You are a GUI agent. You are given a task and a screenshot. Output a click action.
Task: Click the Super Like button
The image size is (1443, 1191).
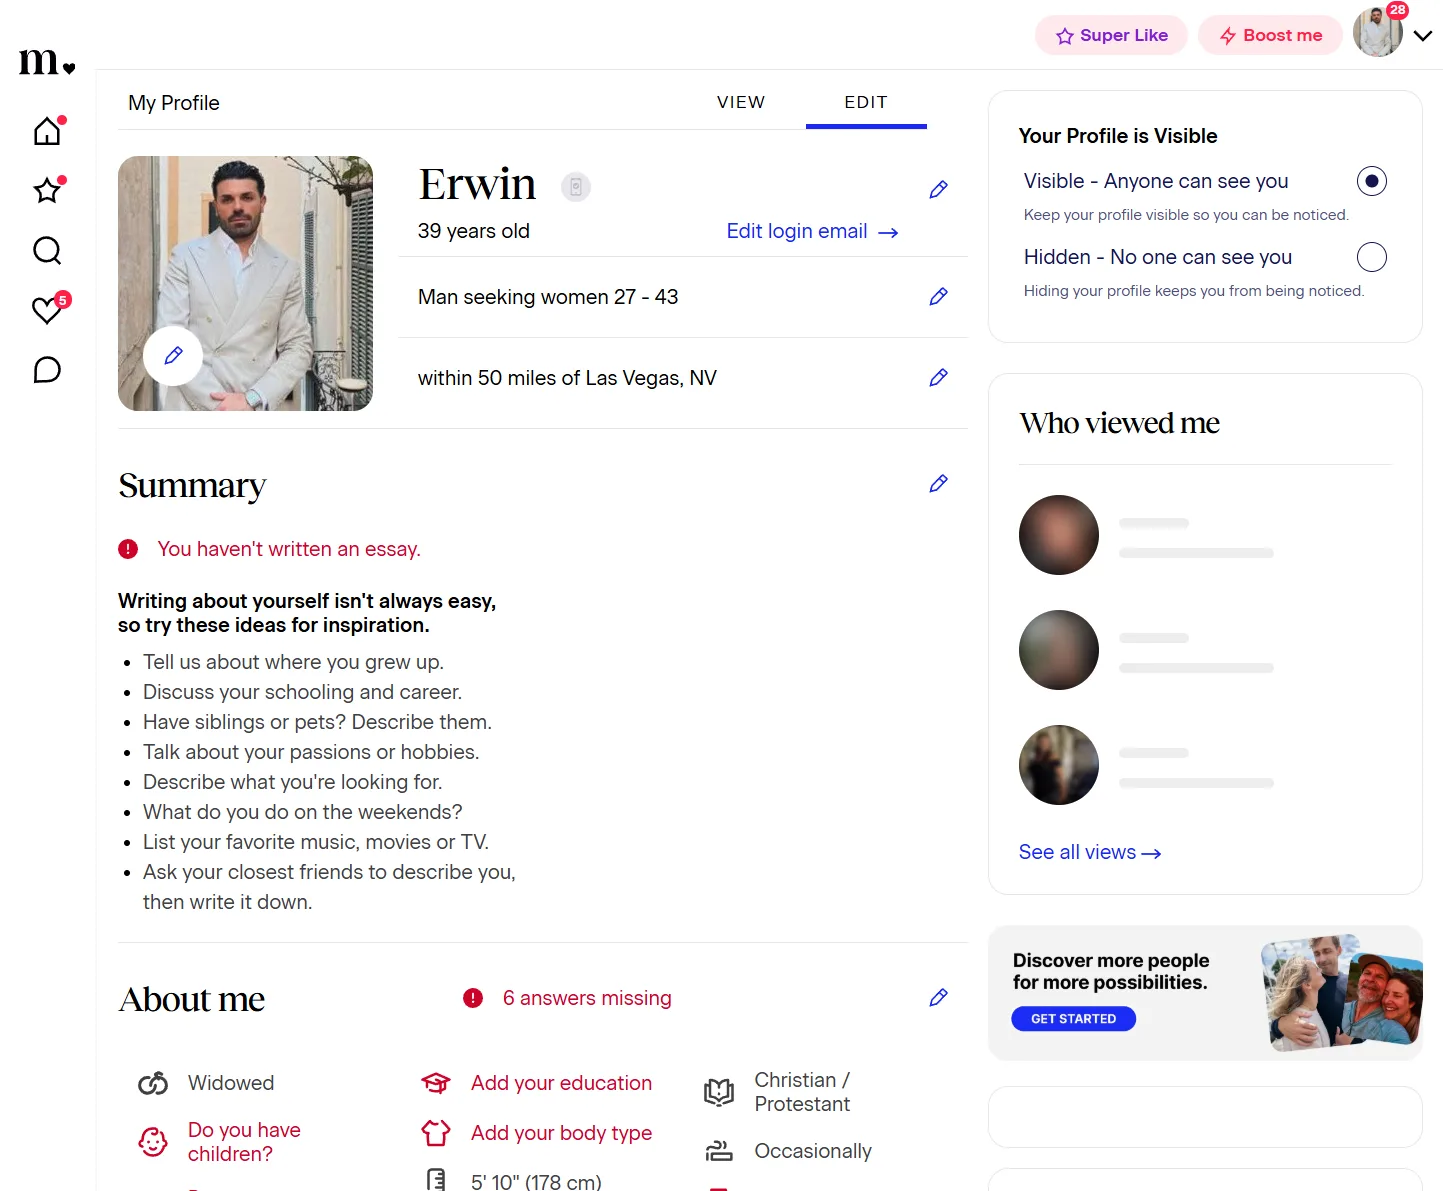coord(1111,35)
